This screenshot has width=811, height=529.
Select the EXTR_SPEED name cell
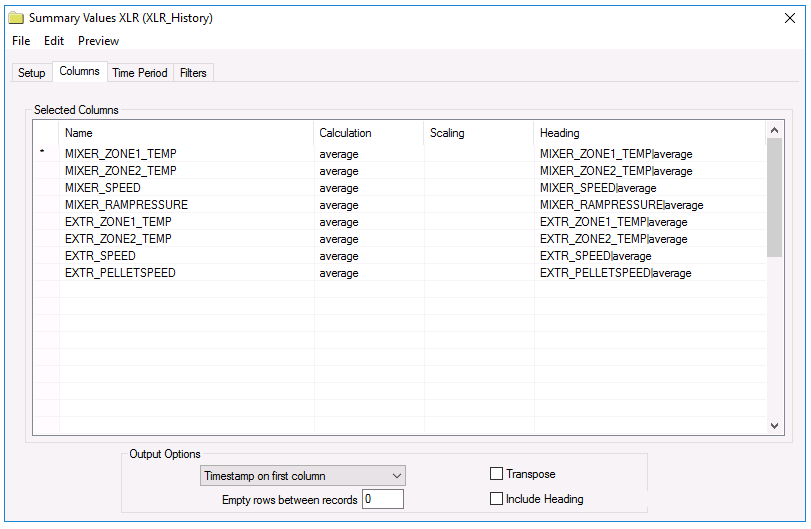click(186, 256)
